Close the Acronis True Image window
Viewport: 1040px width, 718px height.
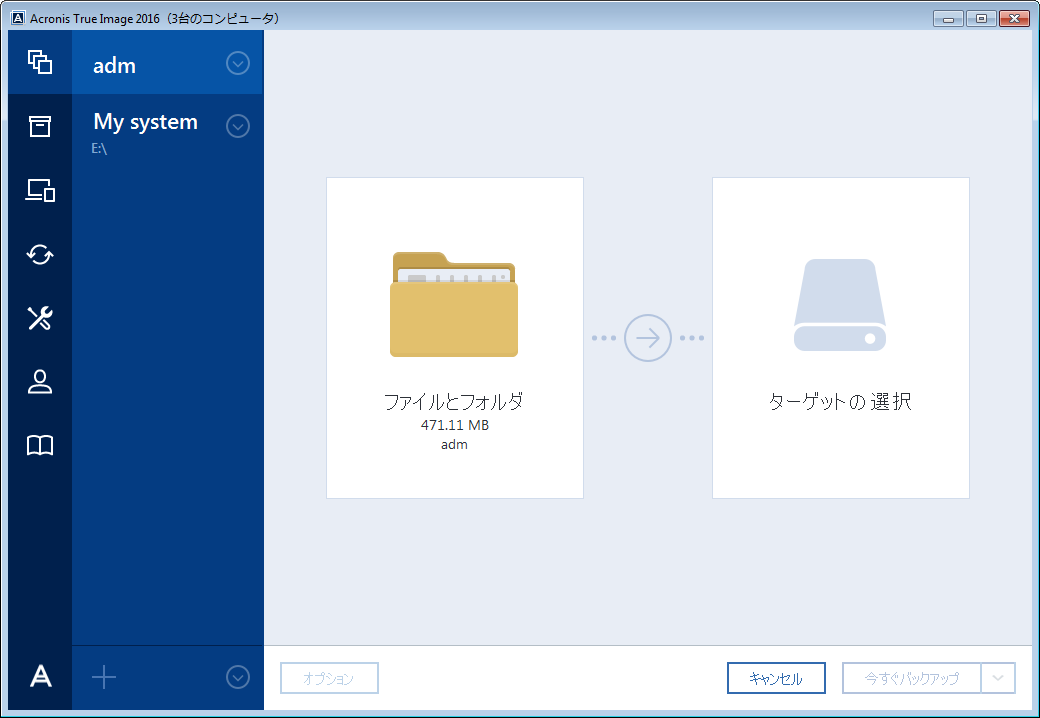1014,19
